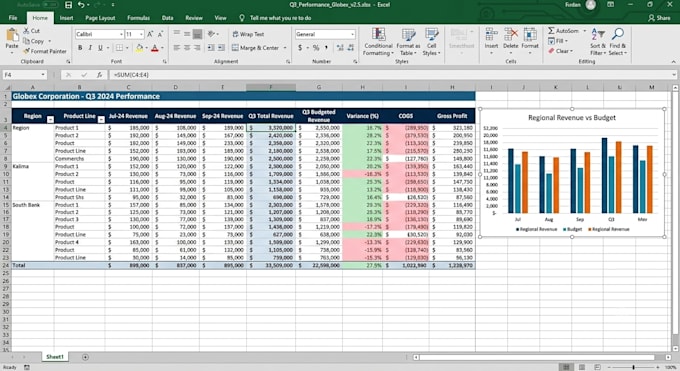
Task: Expand the Name Box dropdown arrow
Action: [43, 75]
